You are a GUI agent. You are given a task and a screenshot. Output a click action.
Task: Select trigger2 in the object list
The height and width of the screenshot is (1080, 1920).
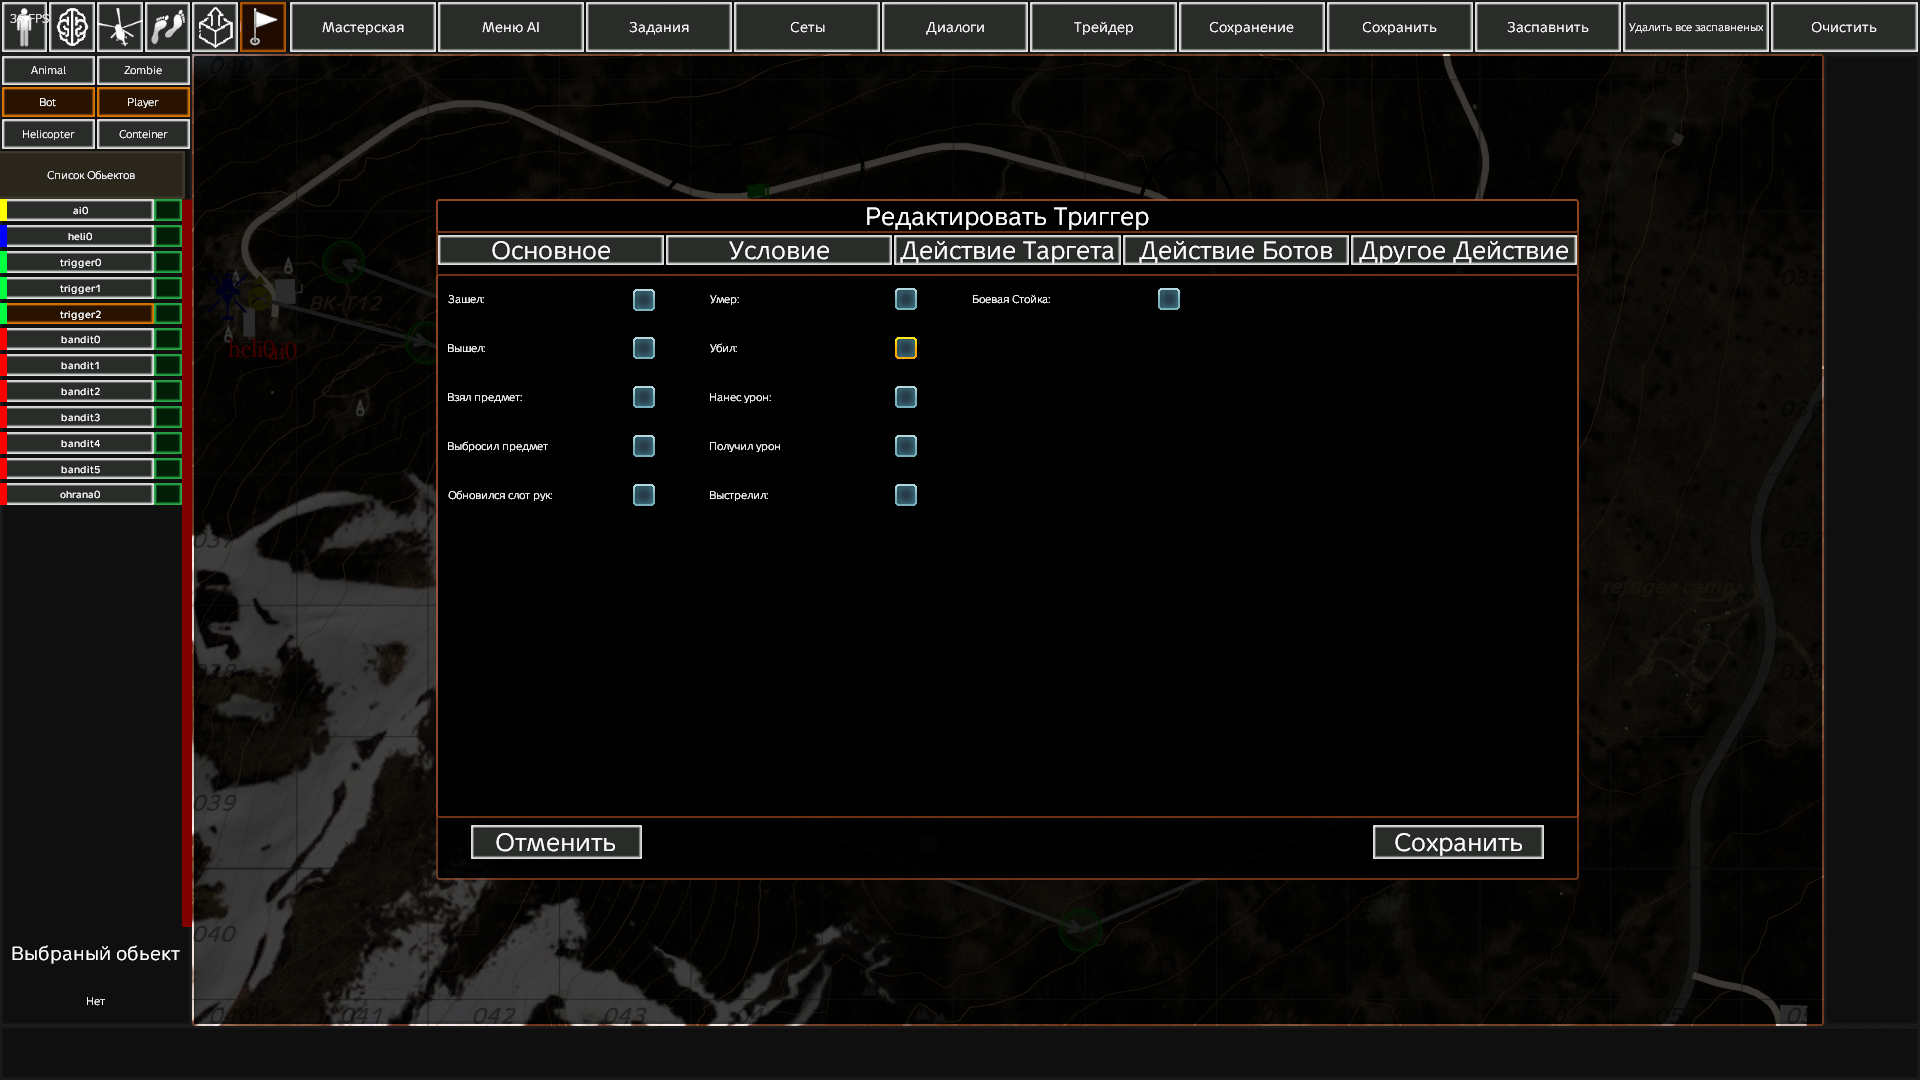tap(80, 314)
